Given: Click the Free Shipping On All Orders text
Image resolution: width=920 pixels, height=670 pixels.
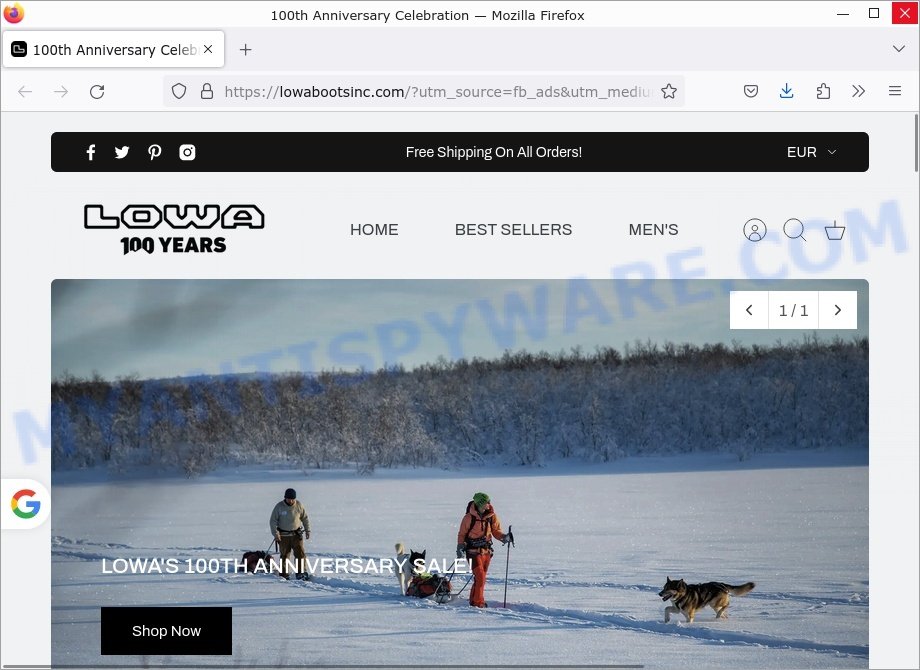Looking at the screenshot, I should click(493, 153).
